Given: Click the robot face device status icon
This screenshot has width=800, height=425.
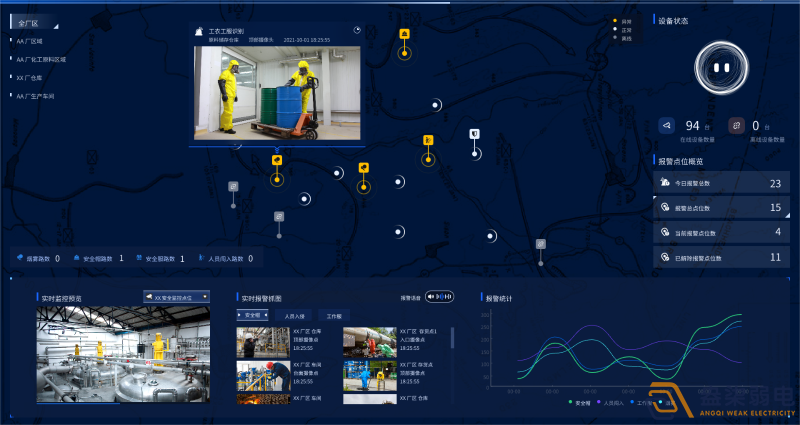Looking at the screenshot, I should click(722, 67).
